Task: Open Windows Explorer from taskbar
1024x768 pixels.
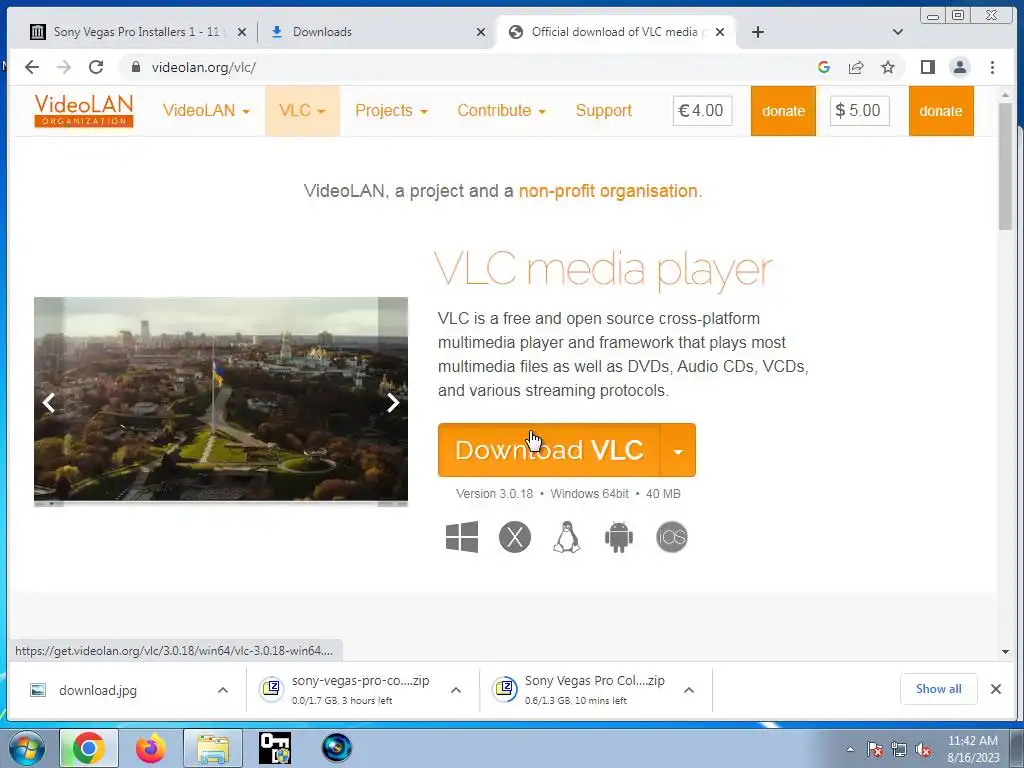Action: pyautogui.click(x=213, y=748)
